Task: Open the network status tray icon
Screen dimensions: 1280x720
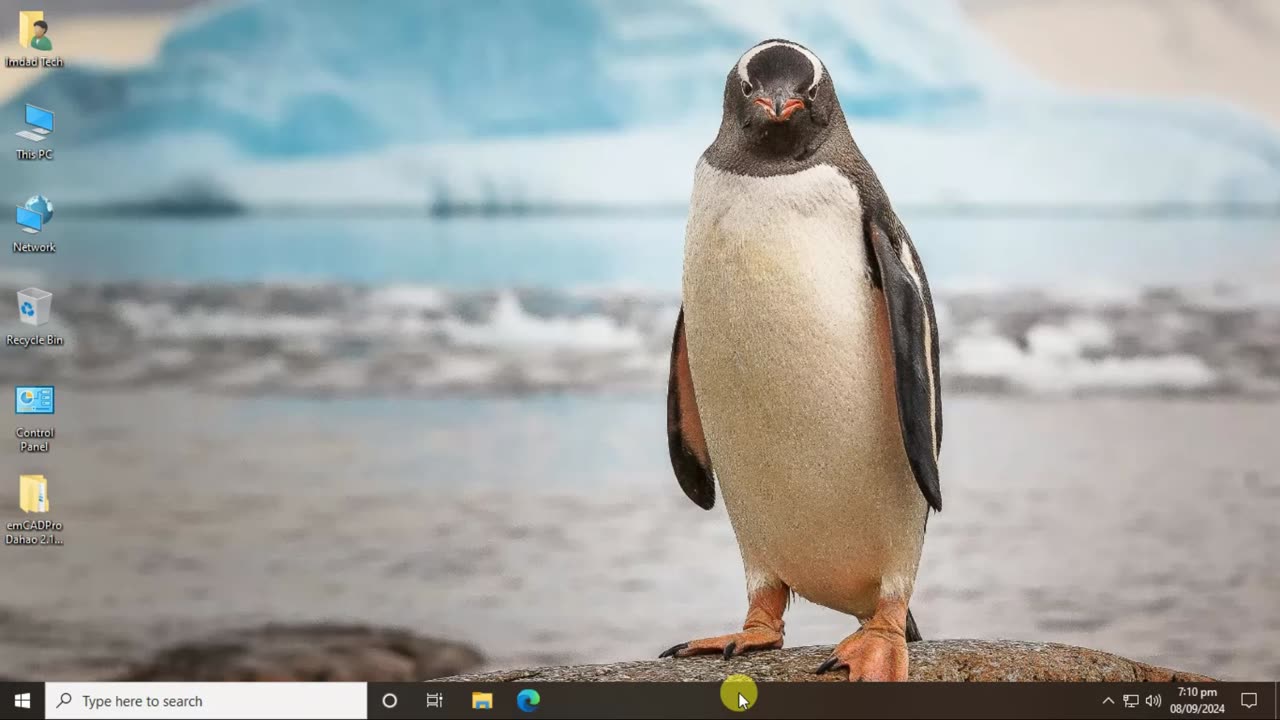Action: click(x=1131, y=701)
